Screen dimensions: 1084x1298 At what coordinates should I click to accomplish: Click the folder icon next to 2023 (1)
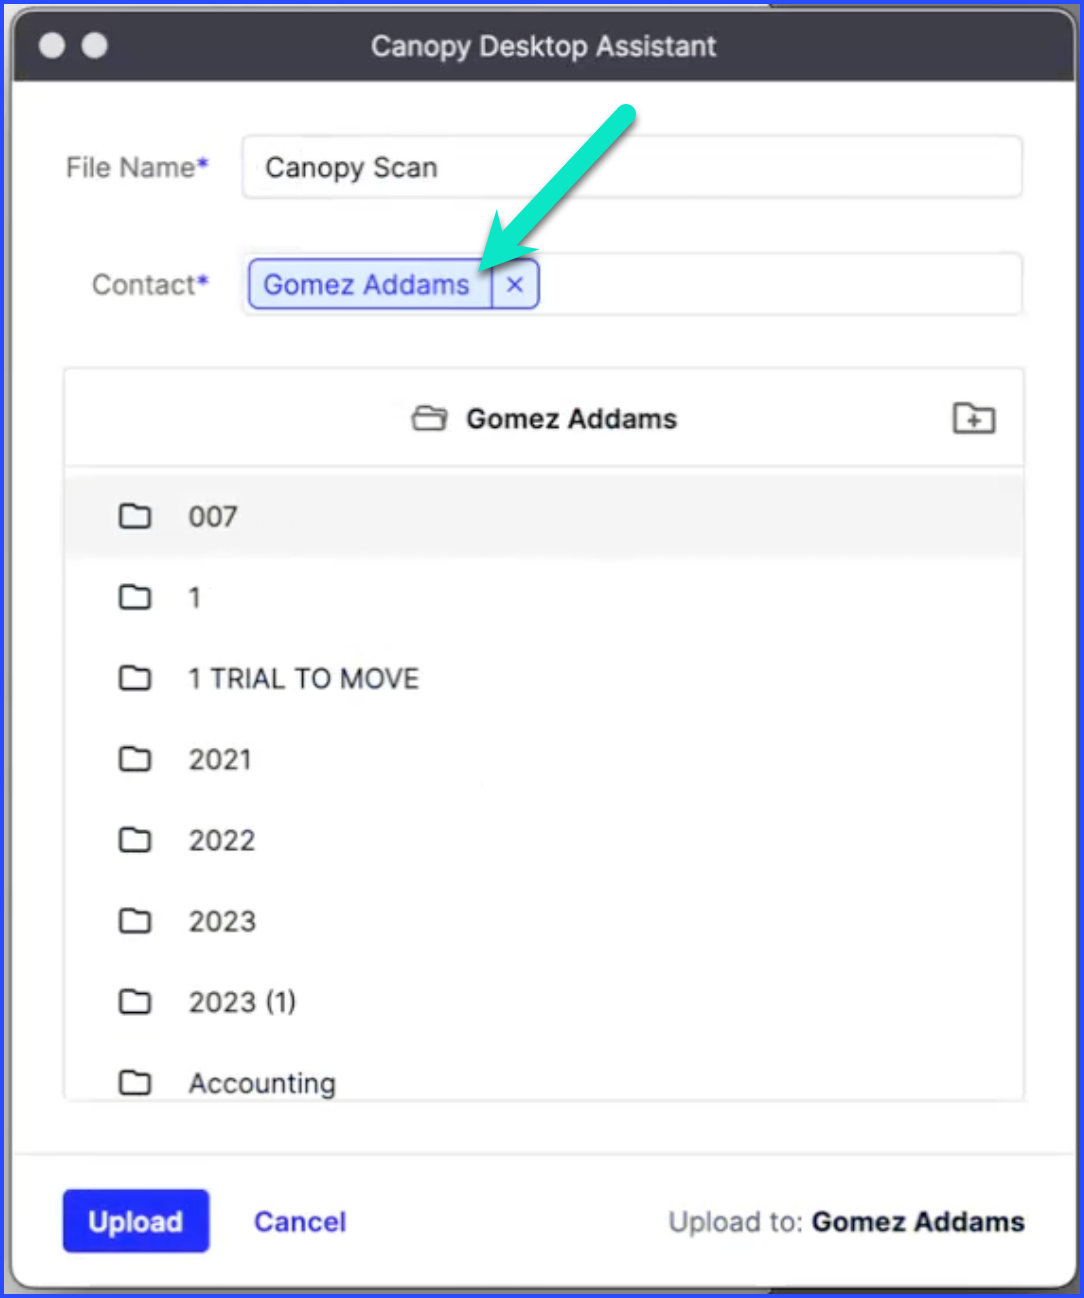point(135,1001)
